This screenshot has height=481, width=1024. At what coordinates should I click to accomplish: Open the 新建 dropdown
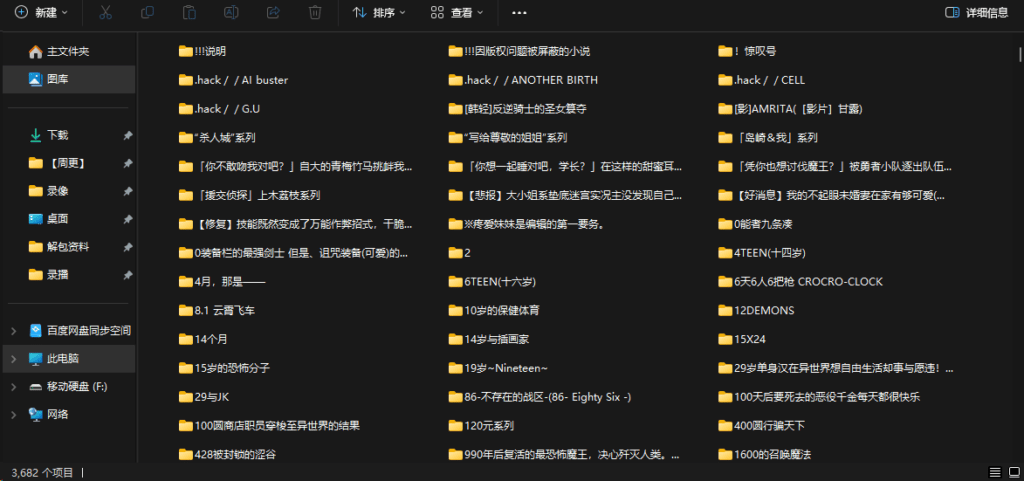[41, 13]
